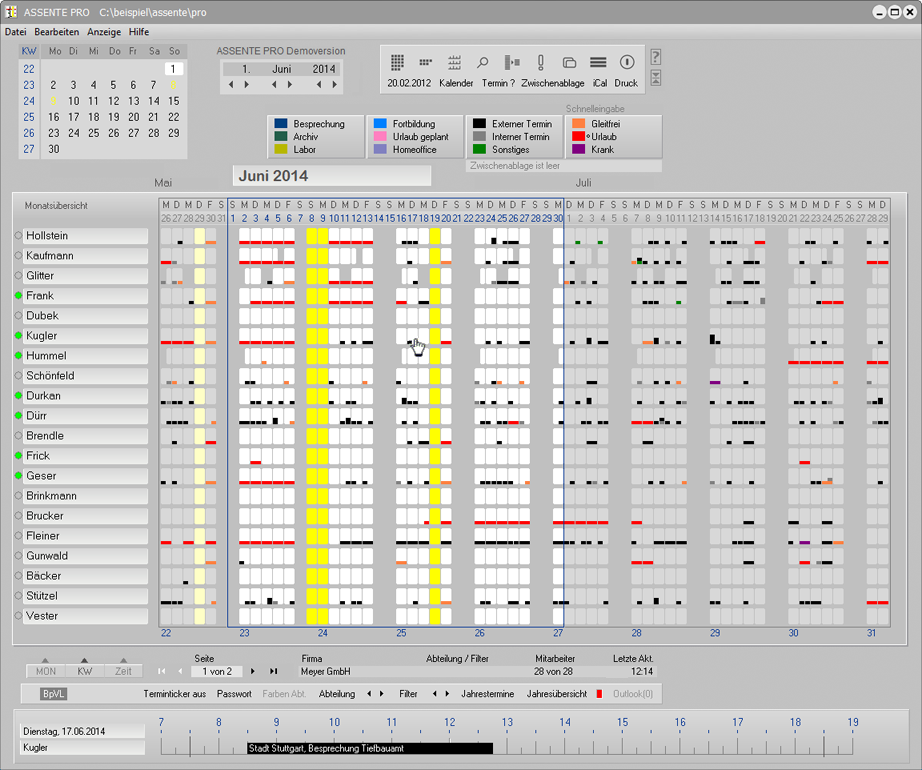Click the Juli next-month label
Screen dimensions: 922x770
pos(583,183)
